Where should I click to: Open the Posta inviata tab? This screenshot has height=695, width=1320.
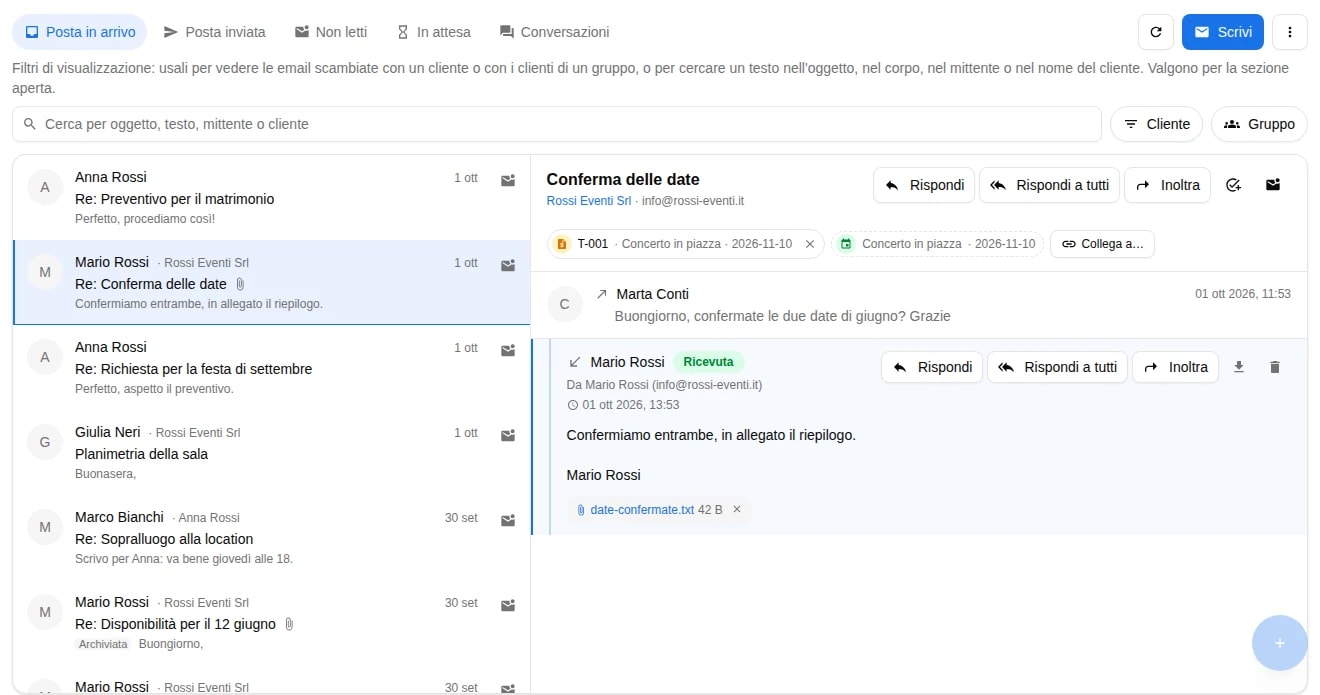click(215, 32)
